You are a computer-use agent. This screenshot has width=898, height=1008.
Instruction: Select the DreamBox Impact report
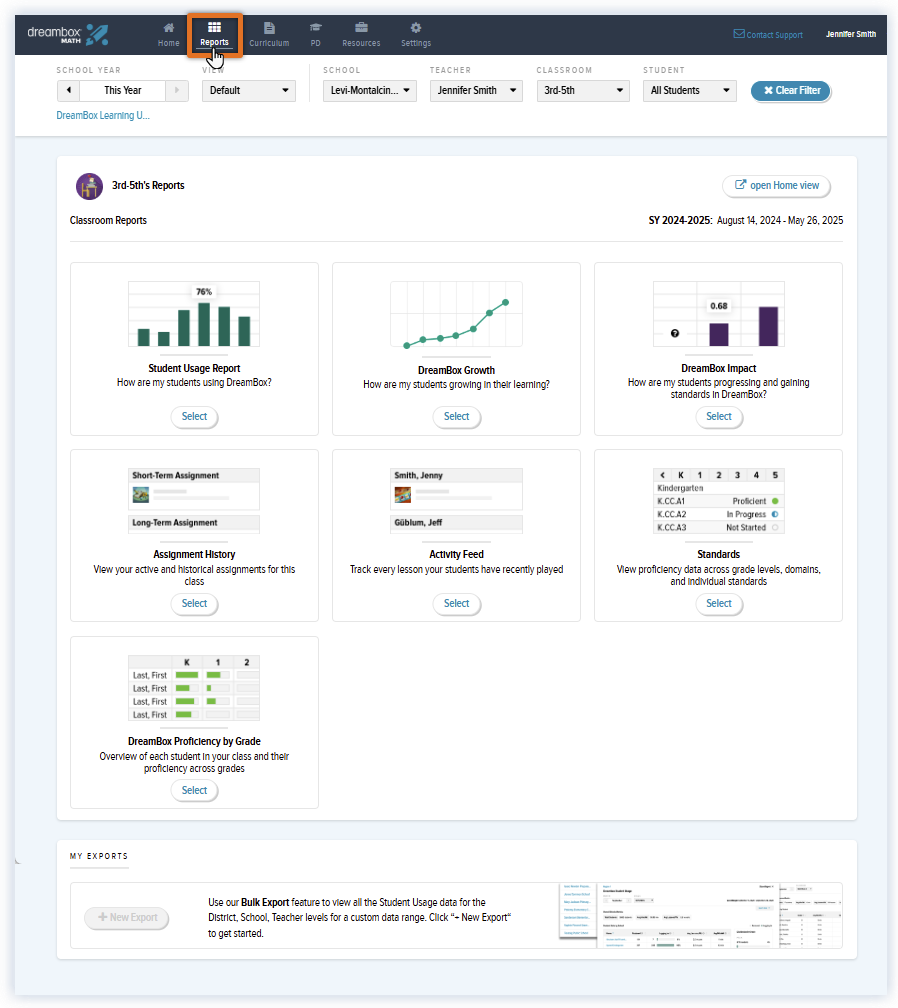[719, 417]
